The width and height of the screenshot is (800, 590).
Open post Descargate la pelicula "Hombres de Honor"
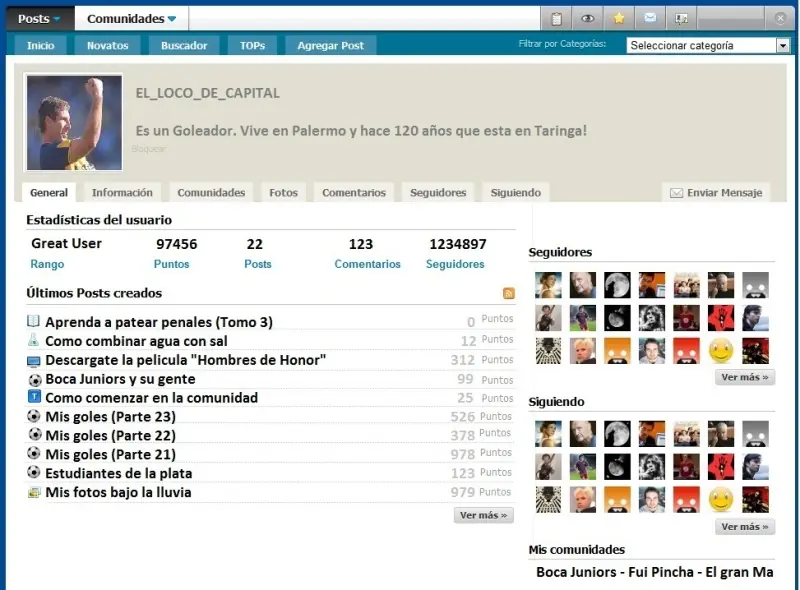point(186,360)
